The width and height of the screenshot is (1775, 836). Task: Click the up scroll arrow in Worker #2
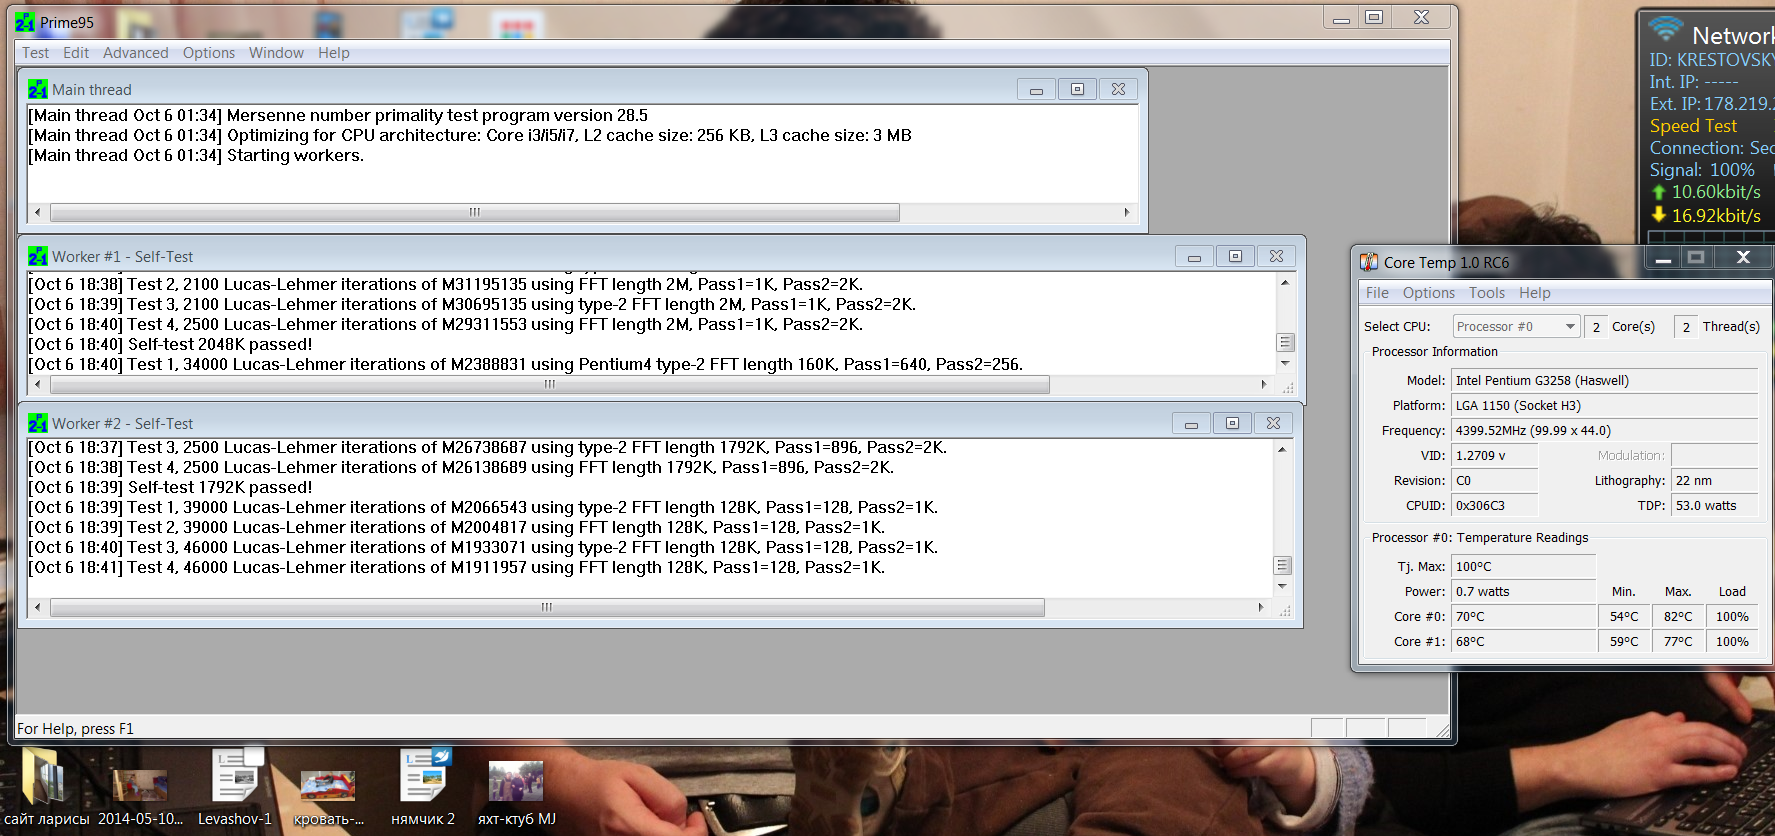(1282, 450)
